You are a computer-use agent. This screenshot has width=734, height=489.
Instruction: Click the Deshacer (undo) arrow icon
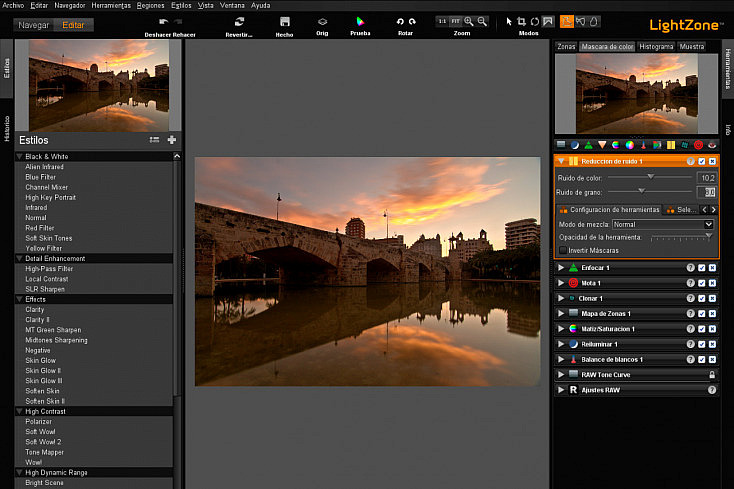pyautogui.click(x=163, y=22)
